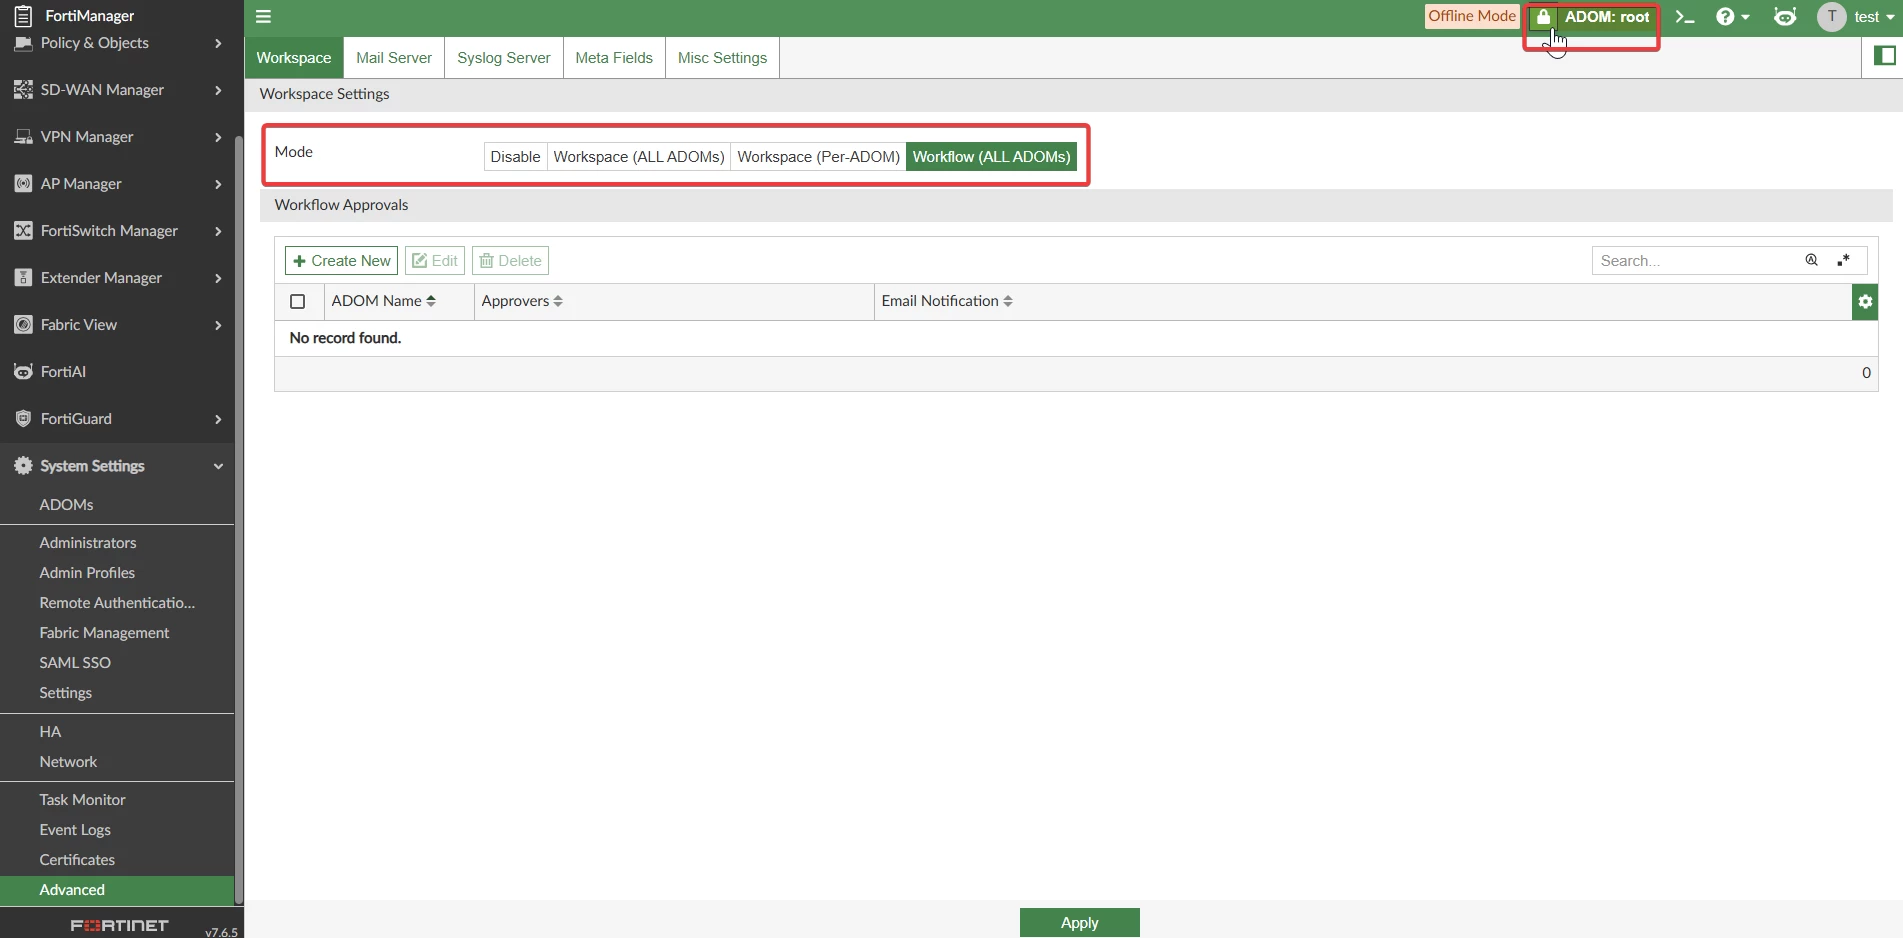Select Workspace (ALL ADOMs) mode
1903x938 pixels.
639,157
